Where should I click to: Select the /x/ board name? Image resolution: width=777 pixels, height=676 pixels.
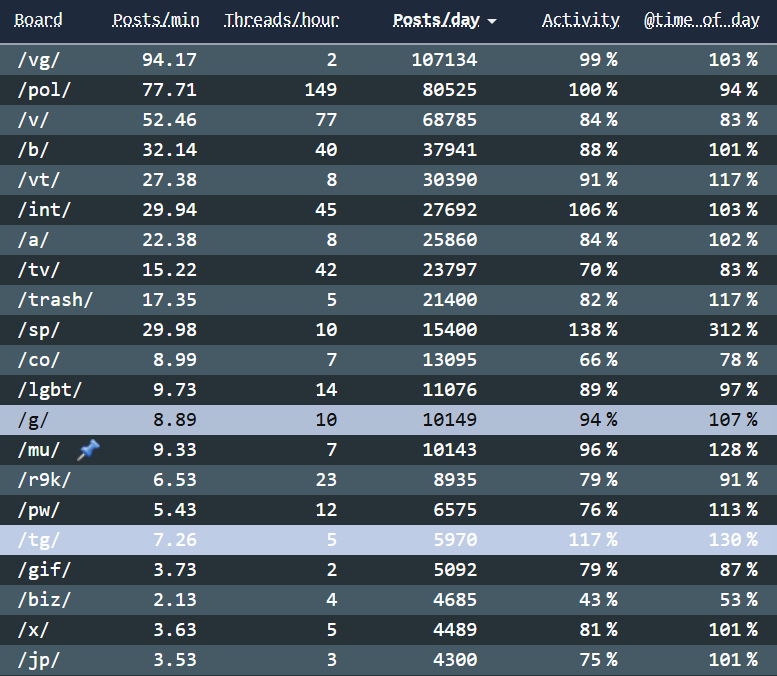coord(33,630)
